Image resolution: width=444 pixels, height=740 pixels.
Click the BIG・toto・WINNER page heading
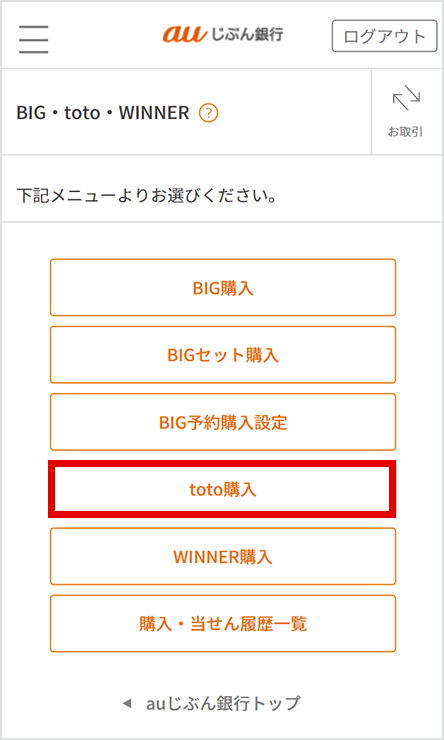click(103, 113)
